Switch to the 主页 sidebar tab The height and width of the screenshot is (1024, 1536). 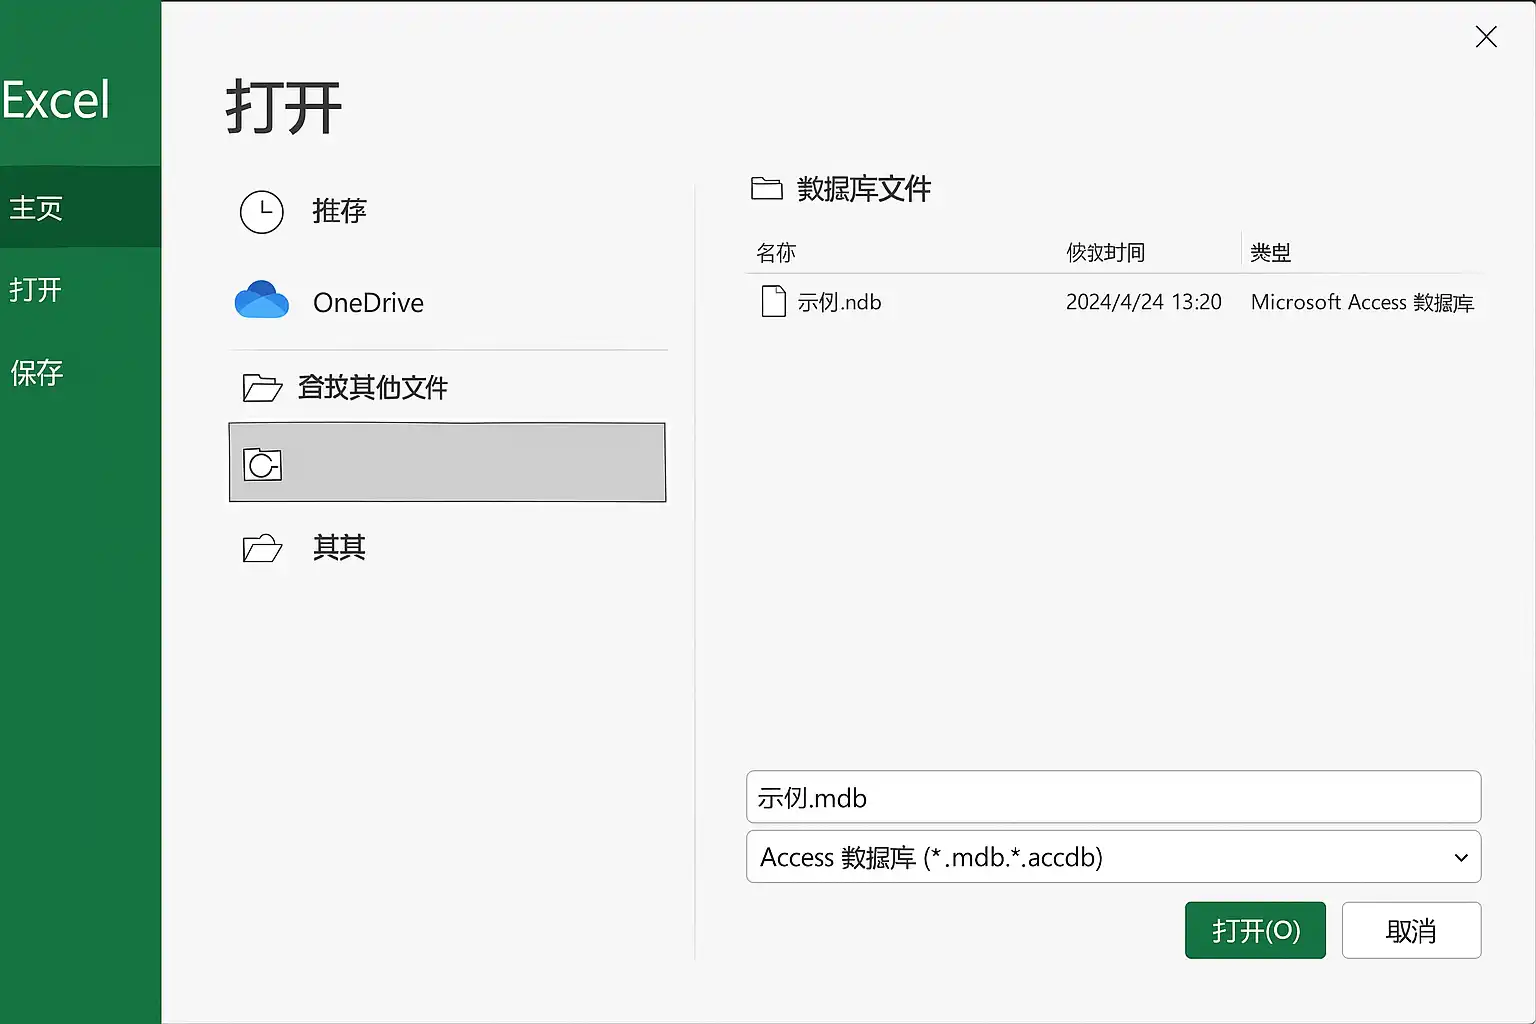36,207
